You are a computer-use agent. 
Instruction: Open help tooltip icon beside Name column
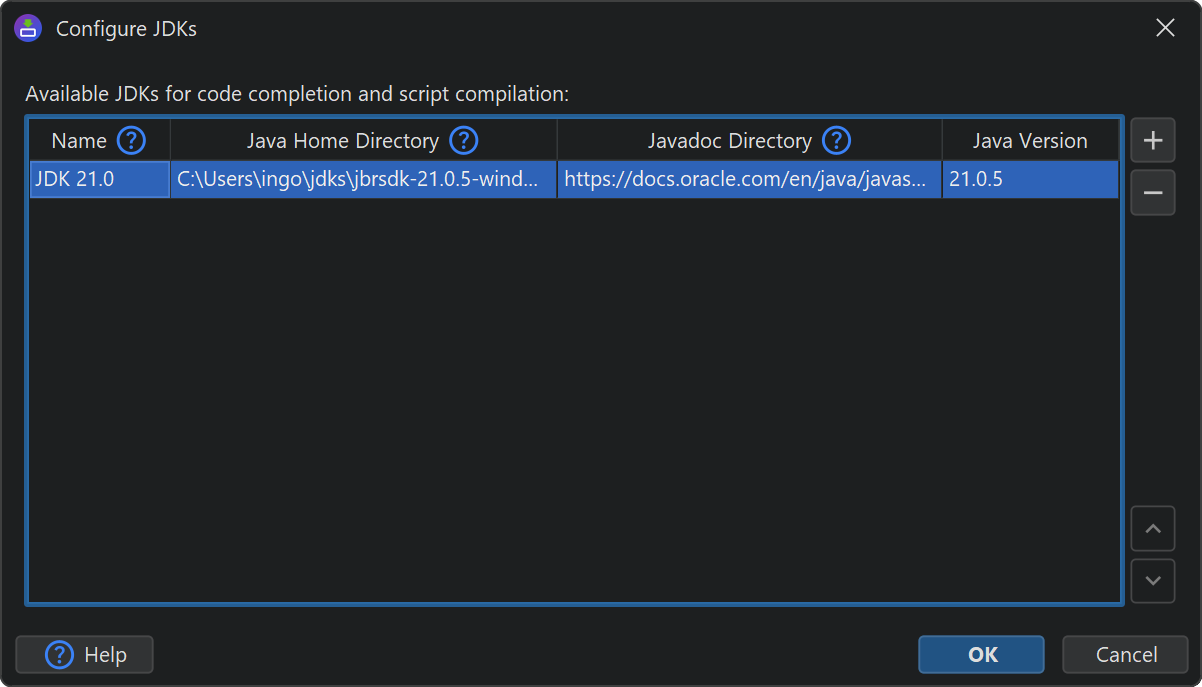click(x=131, y=141)
